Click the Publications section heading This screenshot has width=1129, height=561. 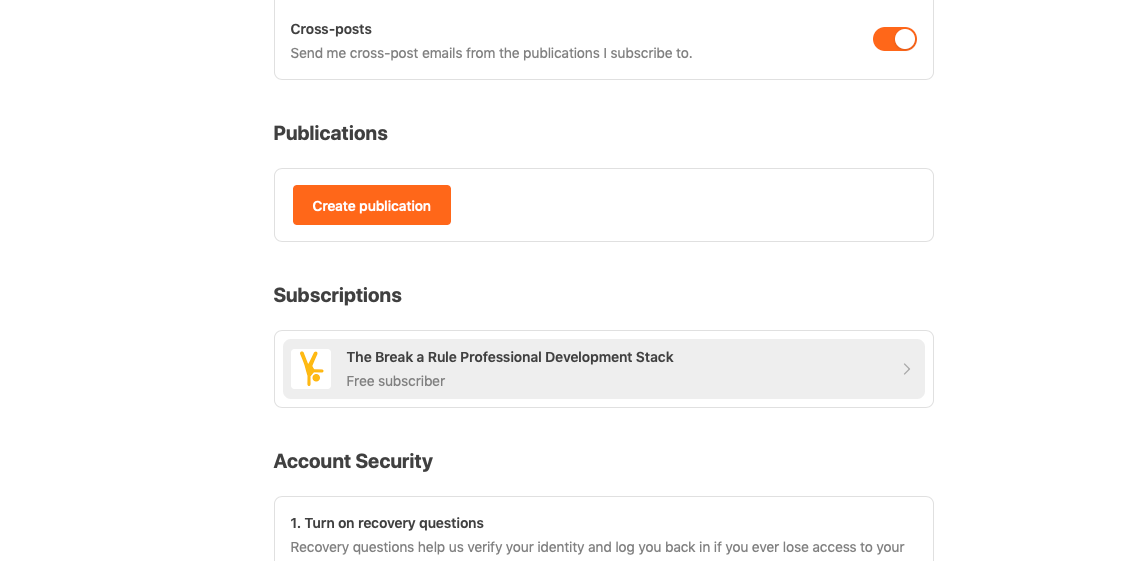330,133
